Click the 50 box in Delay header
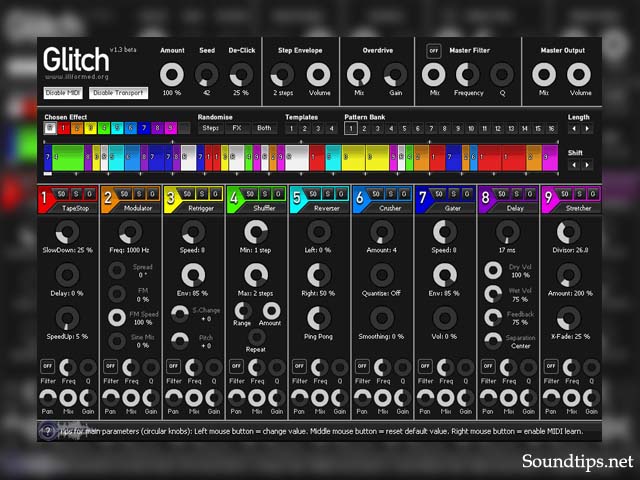640x480 pixels. click(x=502, y=194)
